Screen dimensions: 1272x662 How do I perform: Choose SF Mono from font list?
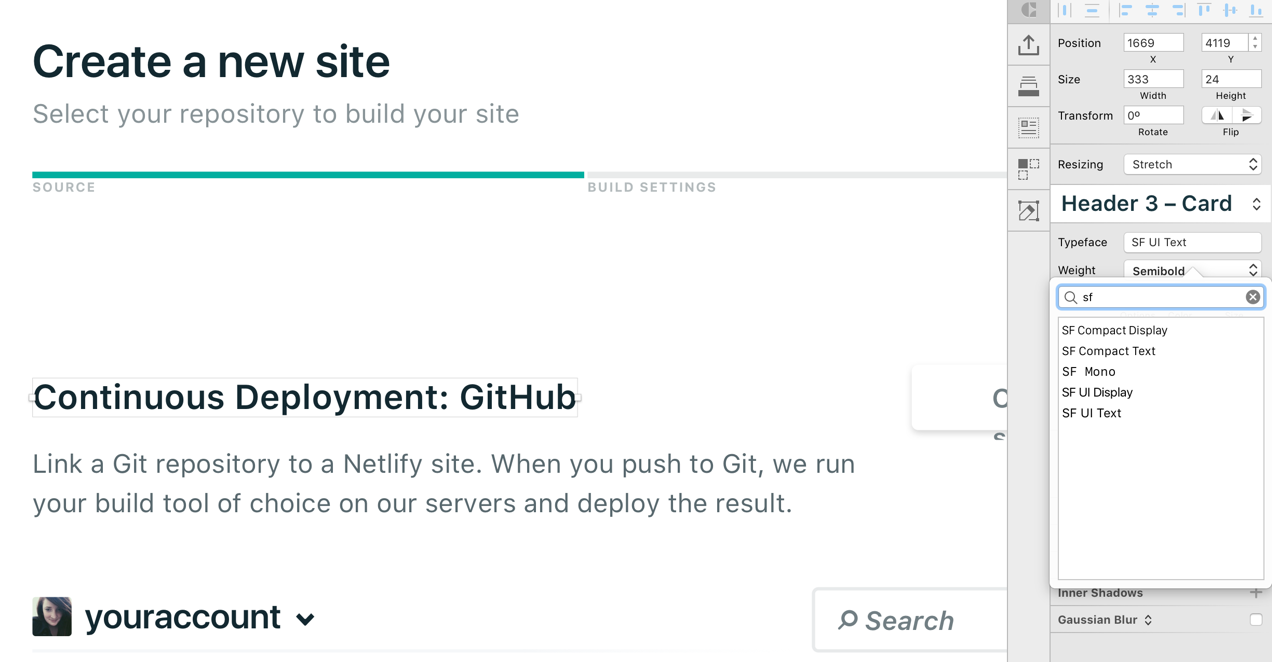pos(1088,372)
